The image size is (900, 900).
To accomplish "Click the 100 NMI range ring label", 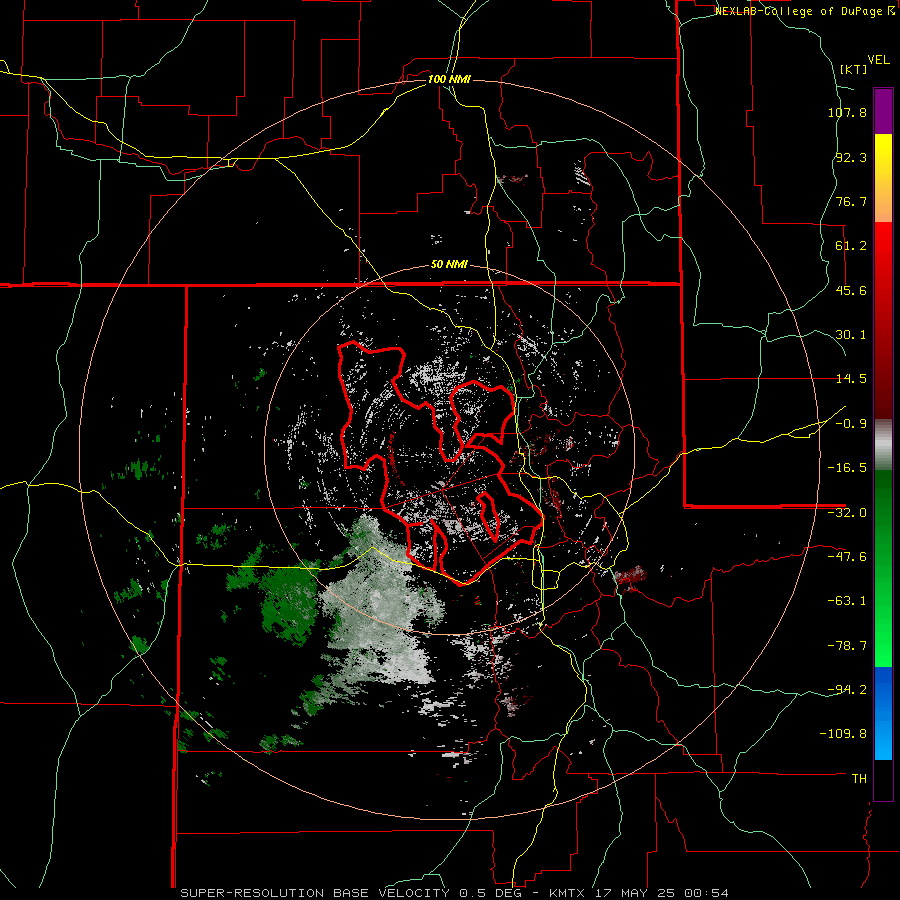I will click(x=449, y=79).
